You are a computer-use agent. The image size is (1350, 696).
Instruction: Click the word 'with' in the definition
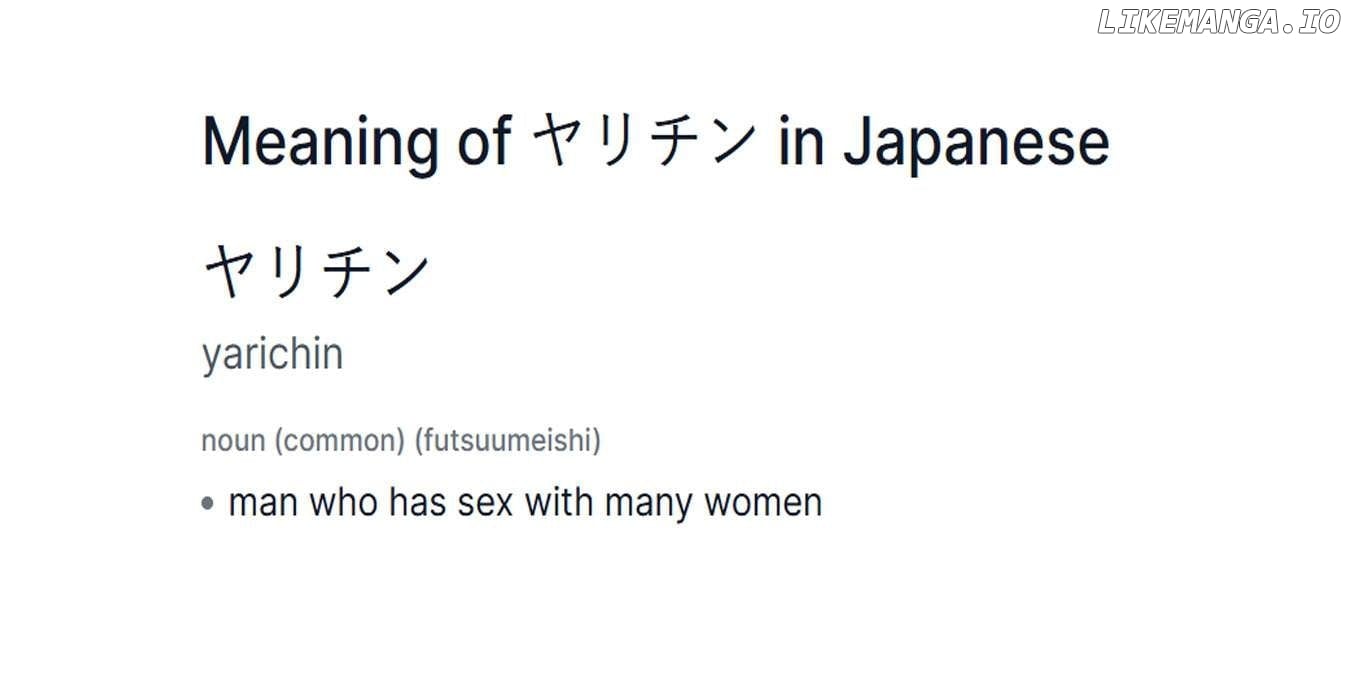tap(560, 503)
